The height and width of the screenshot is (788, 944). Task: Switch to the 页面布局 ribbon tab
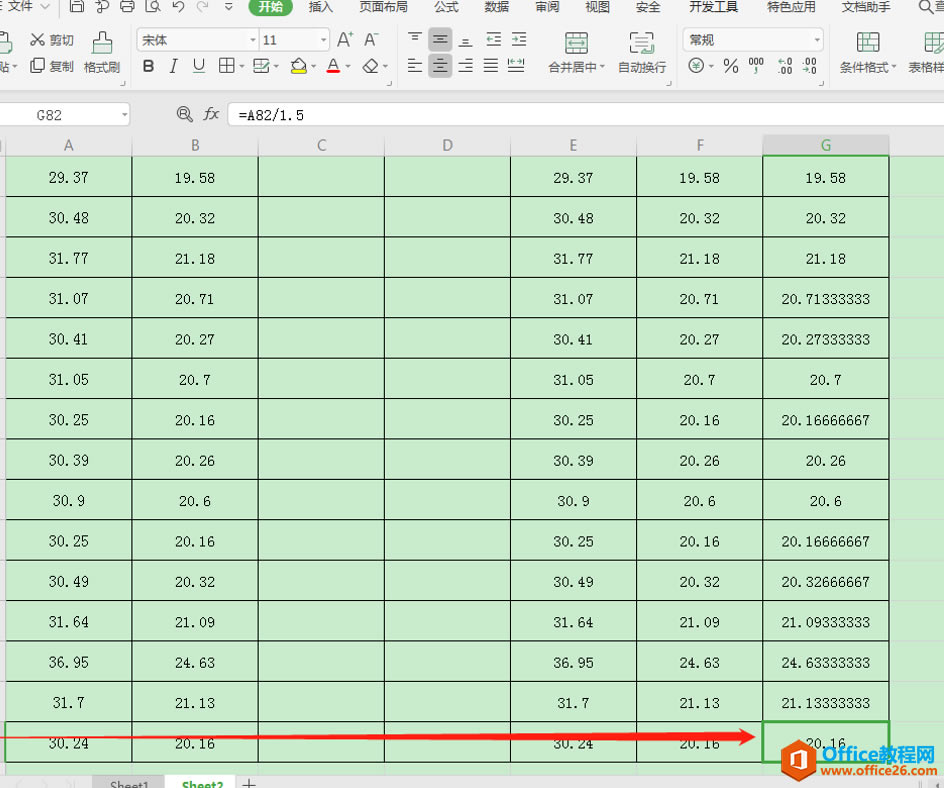coord(384,7)
